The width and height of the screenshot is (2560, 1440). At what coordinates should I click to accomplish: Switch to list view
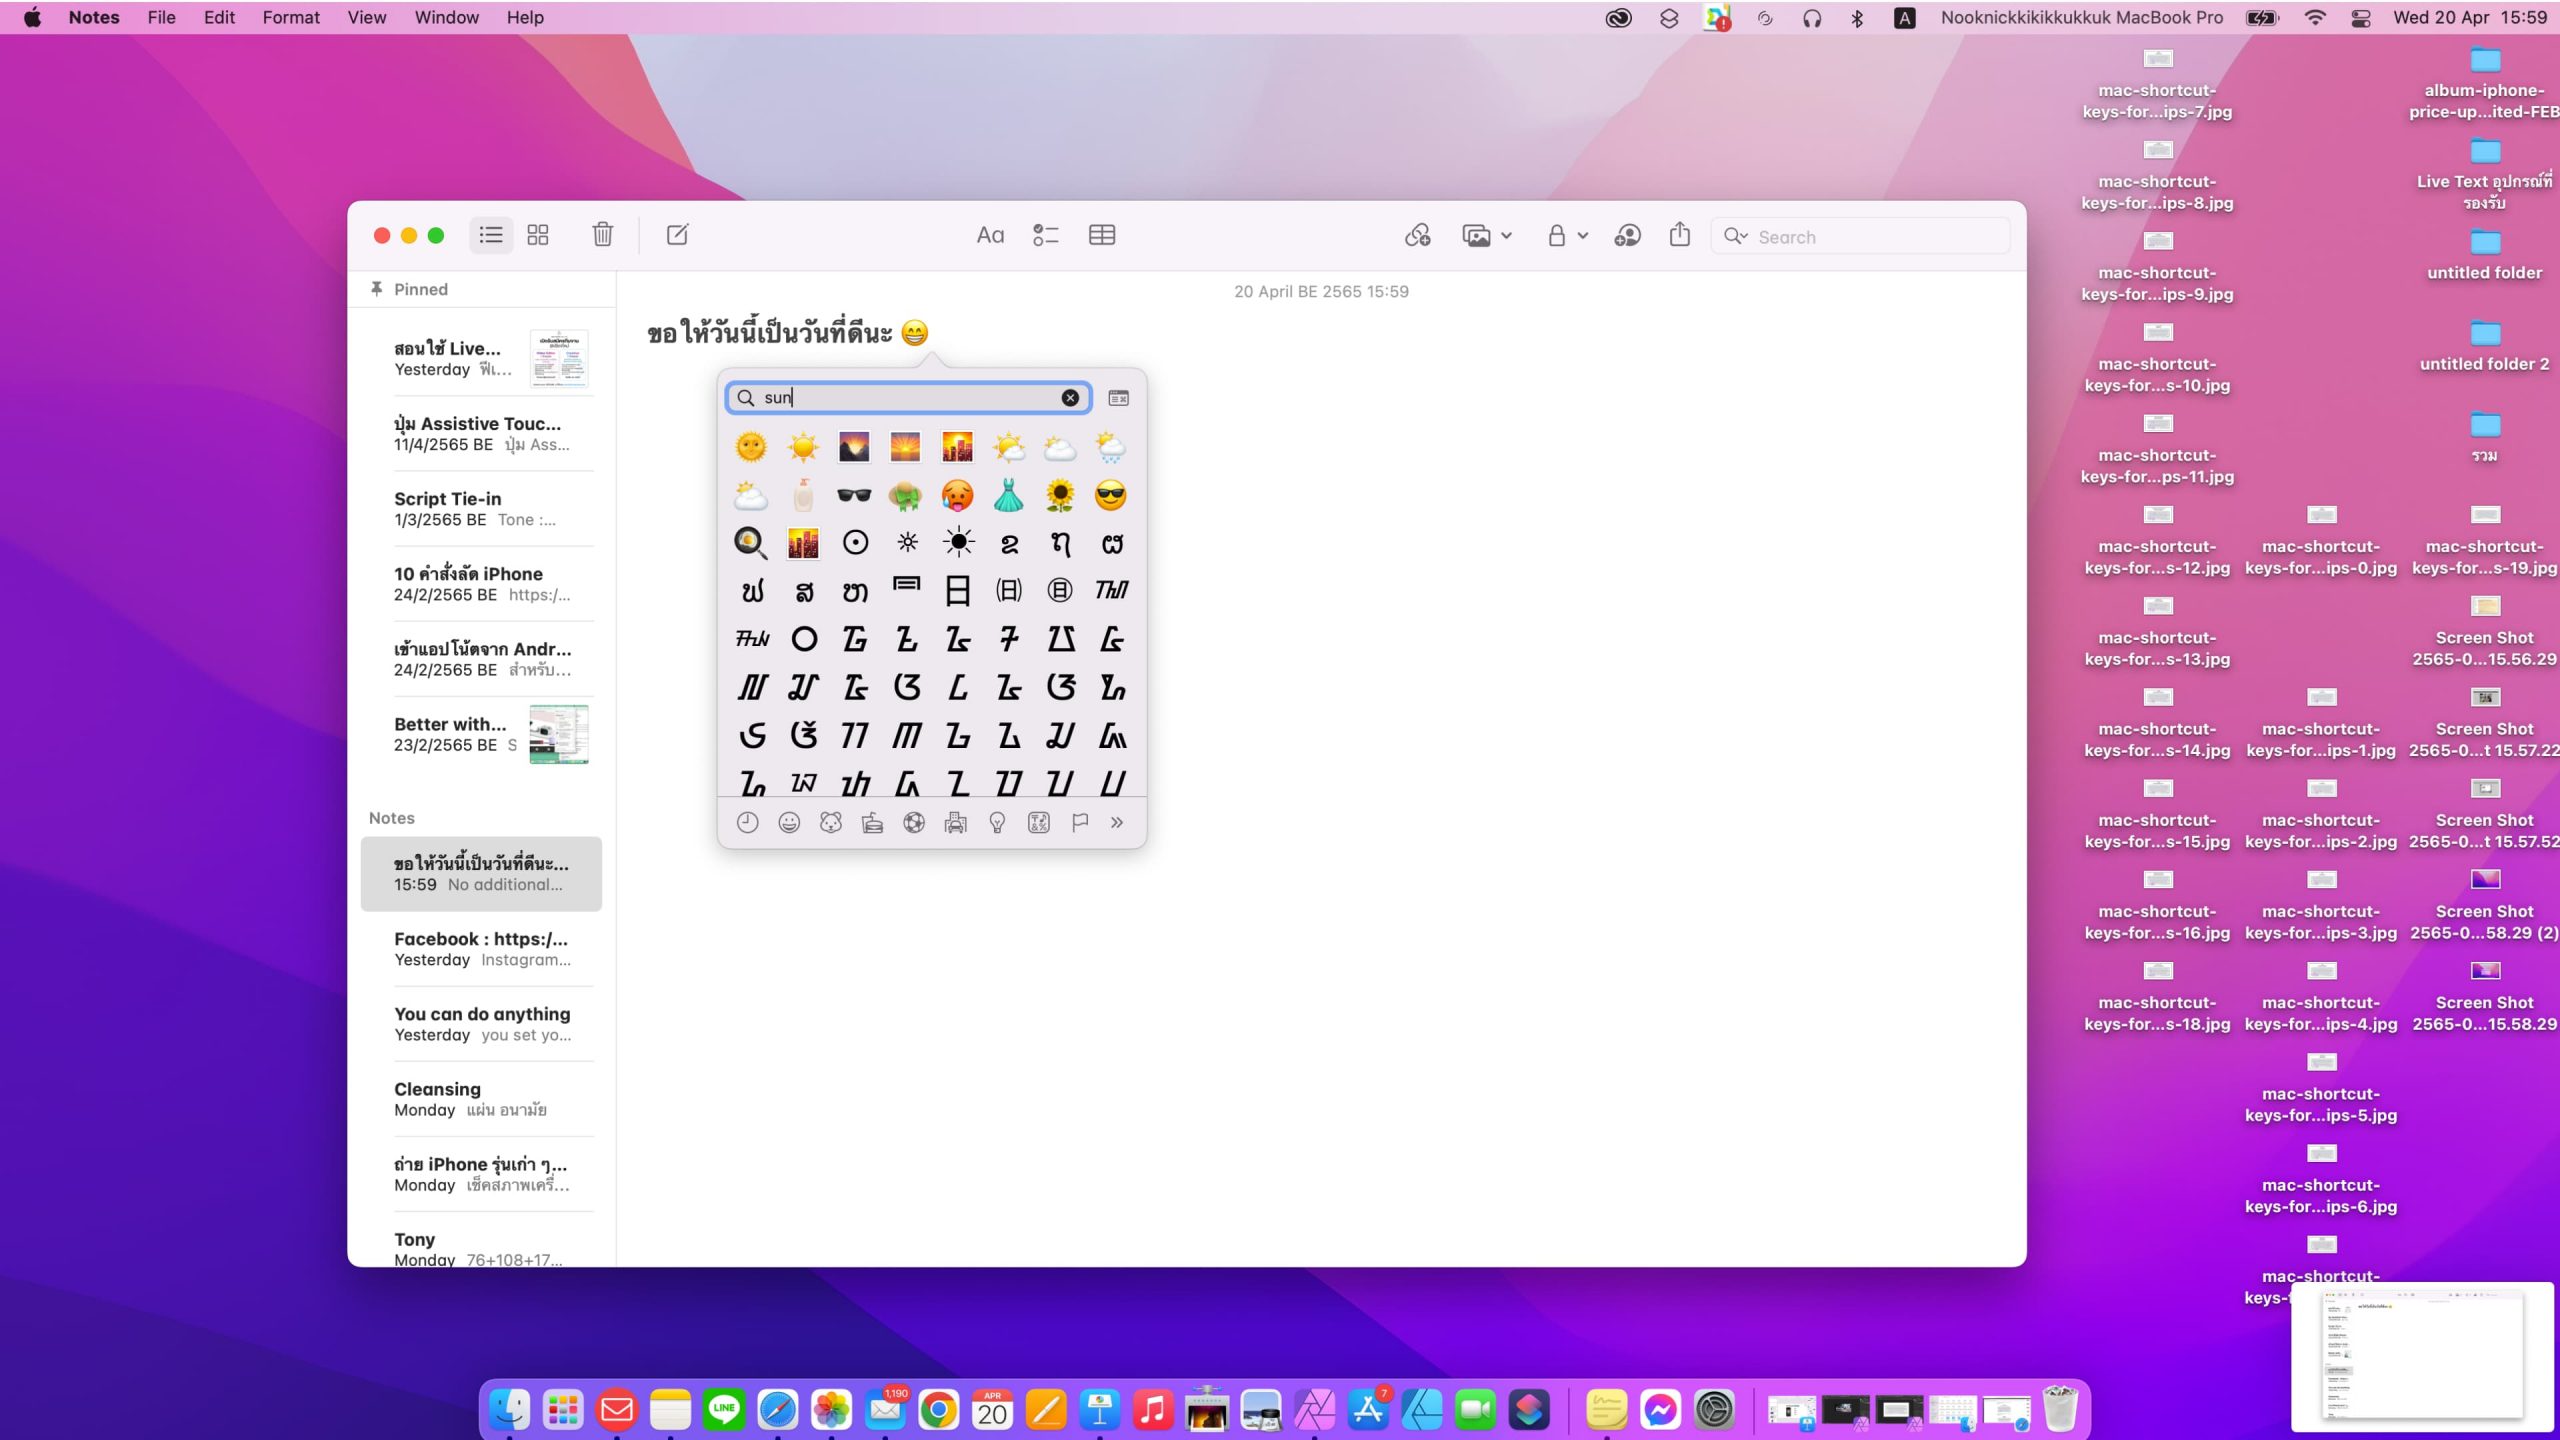pos(491,235)
